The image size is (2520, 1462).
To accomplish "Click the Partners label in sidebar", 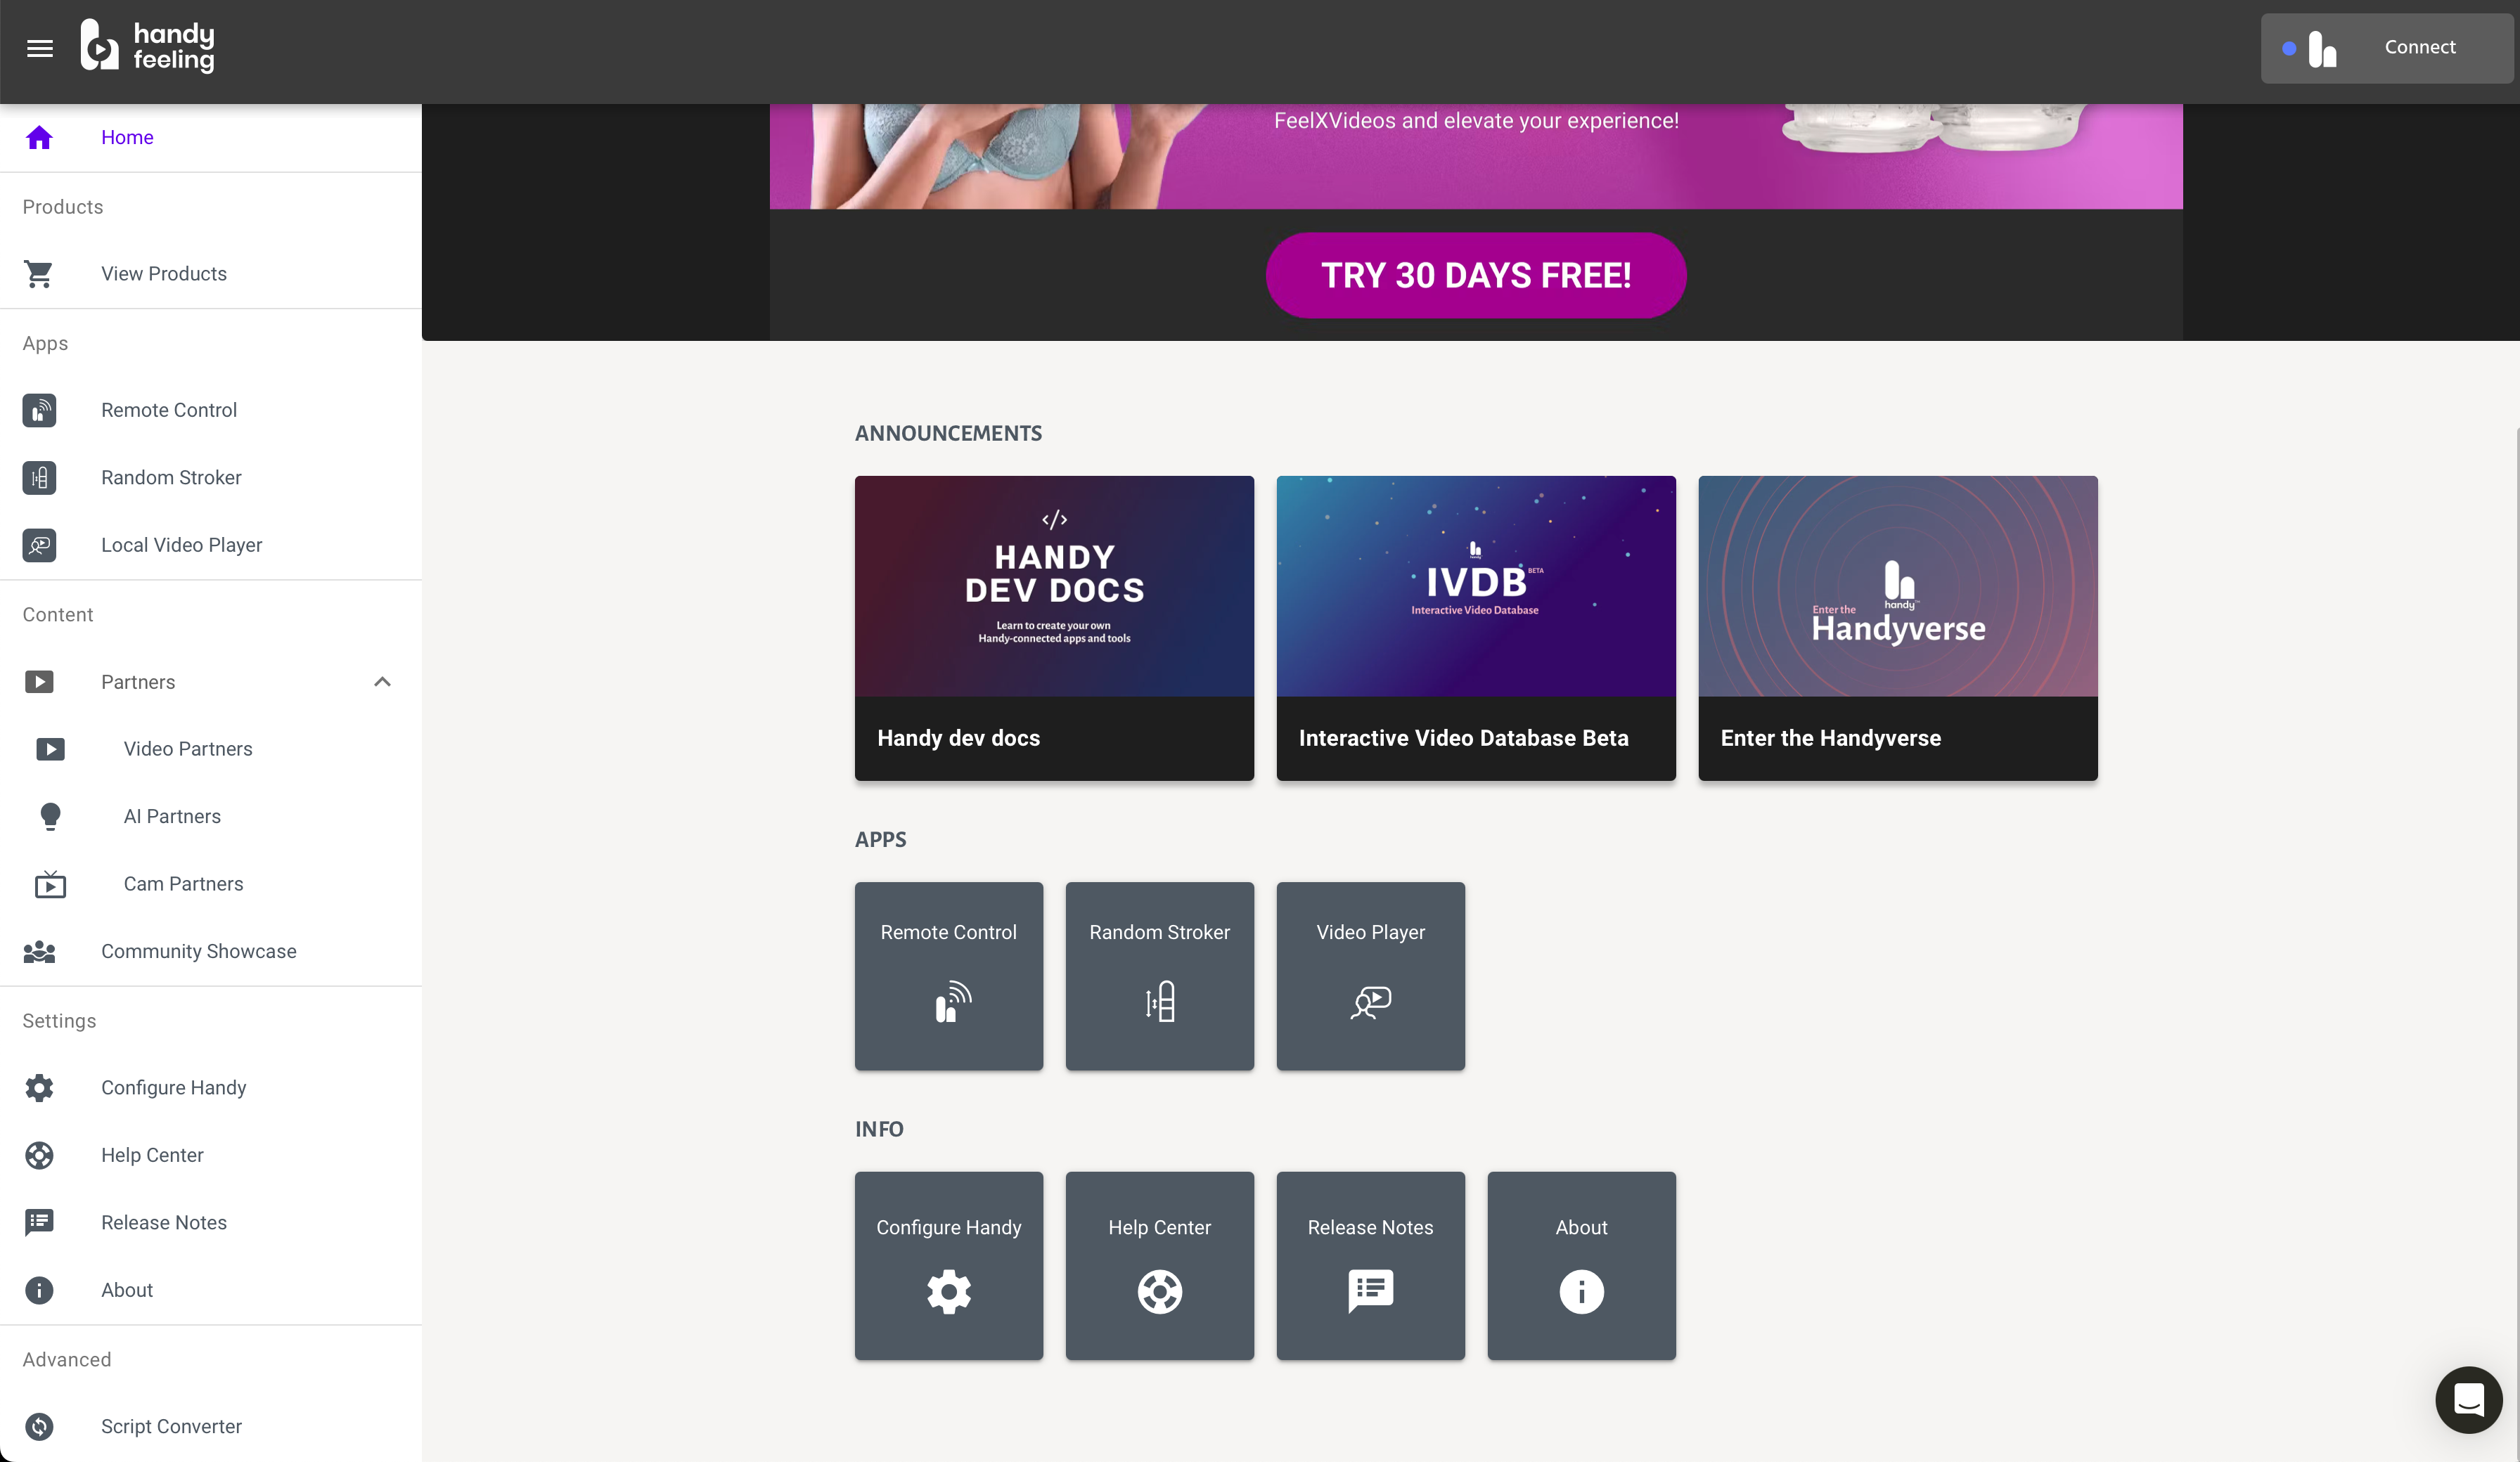I will pos(138,682).
